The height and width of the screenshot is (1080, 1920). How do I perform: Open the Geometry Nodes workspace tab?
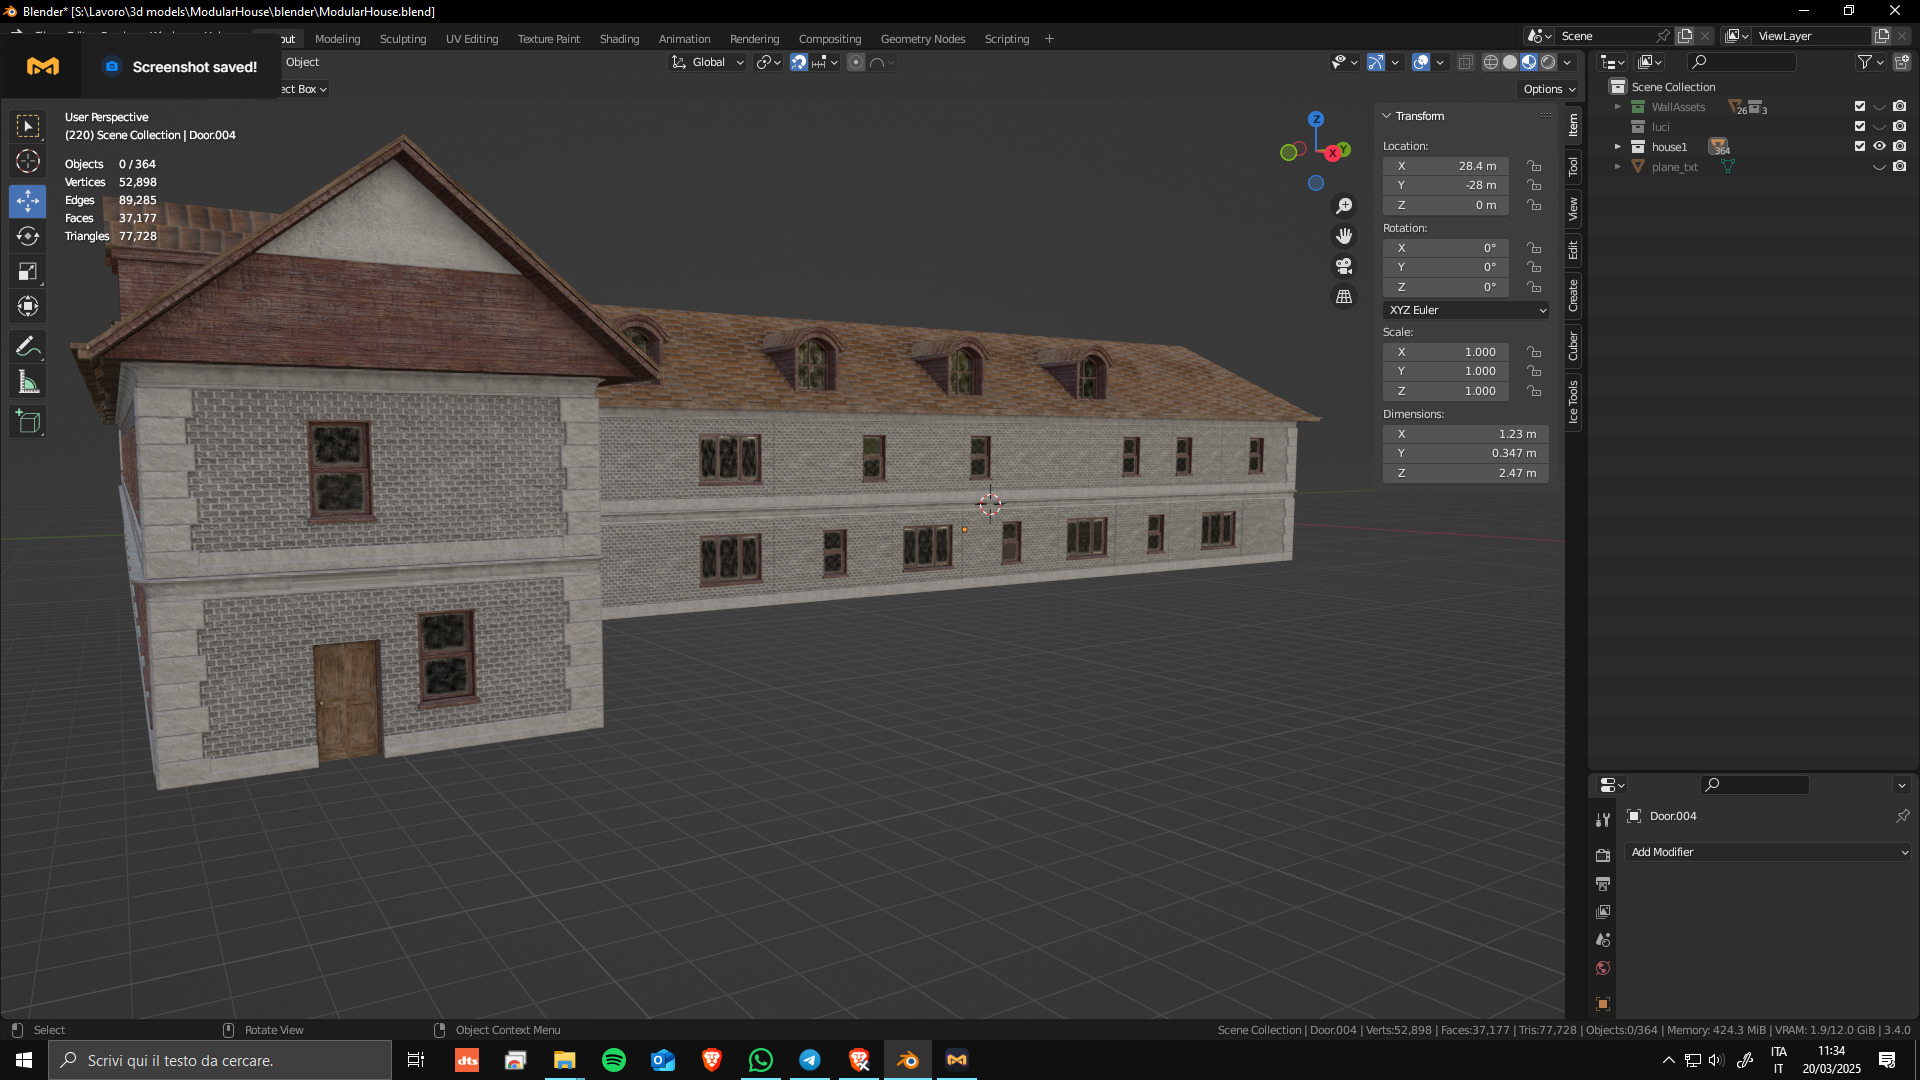pos(923,39)
